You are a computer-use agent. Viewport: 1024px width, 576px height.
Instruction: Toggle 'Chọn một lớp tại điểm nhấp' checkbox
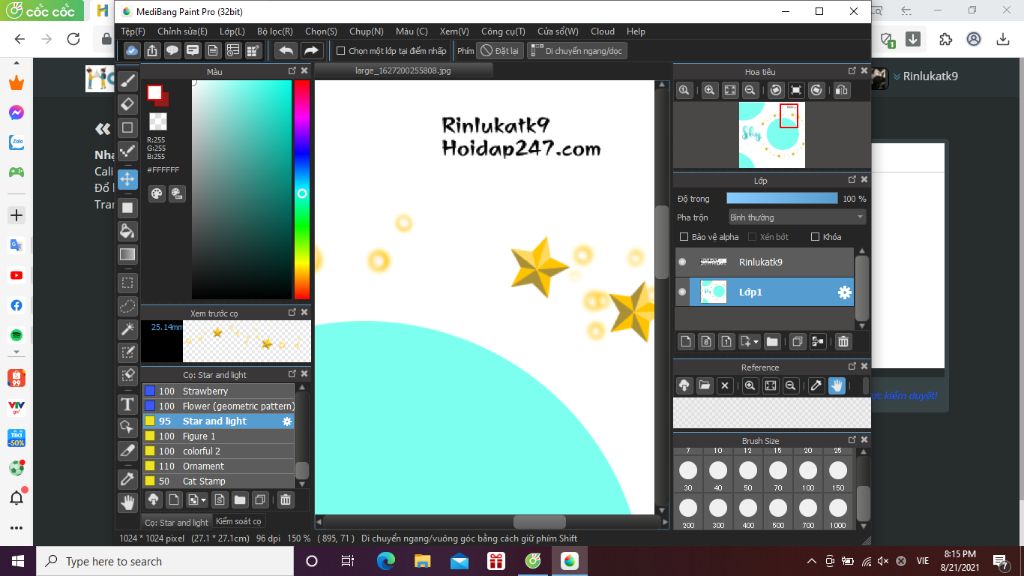click(340, 50)
